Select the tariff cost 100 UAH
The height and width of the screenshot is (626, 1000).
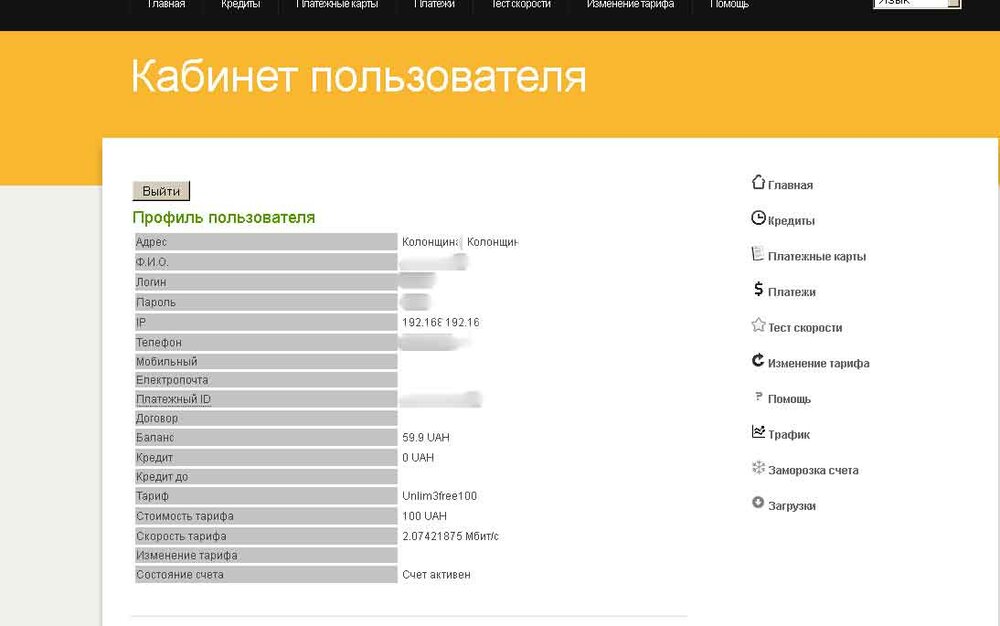pyautogui.click(x=425, y=516)
